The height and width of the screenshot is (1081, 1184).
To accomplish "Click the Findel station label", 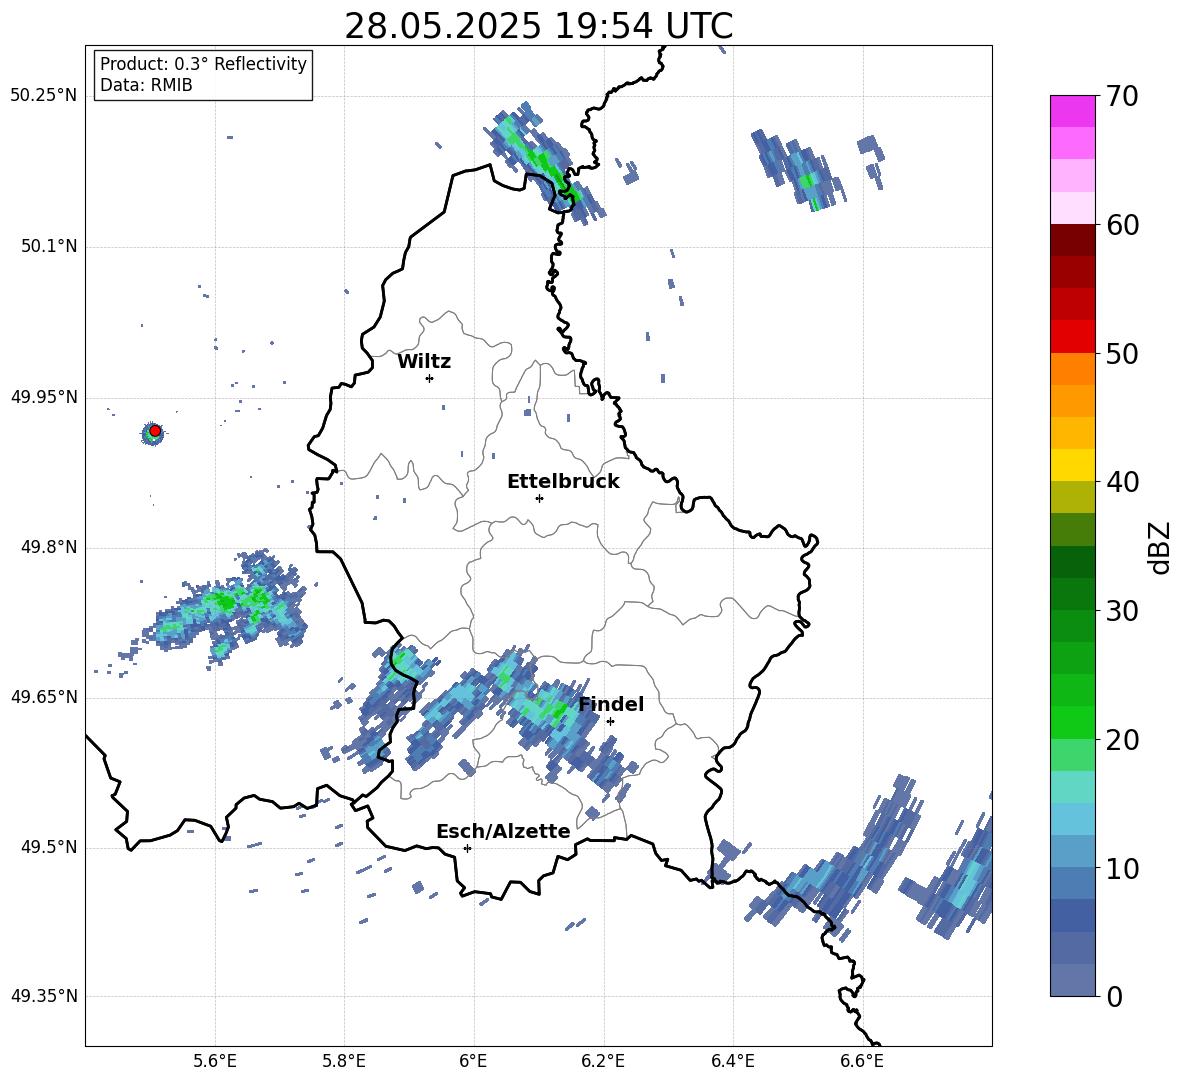I will tap(611, 704).
